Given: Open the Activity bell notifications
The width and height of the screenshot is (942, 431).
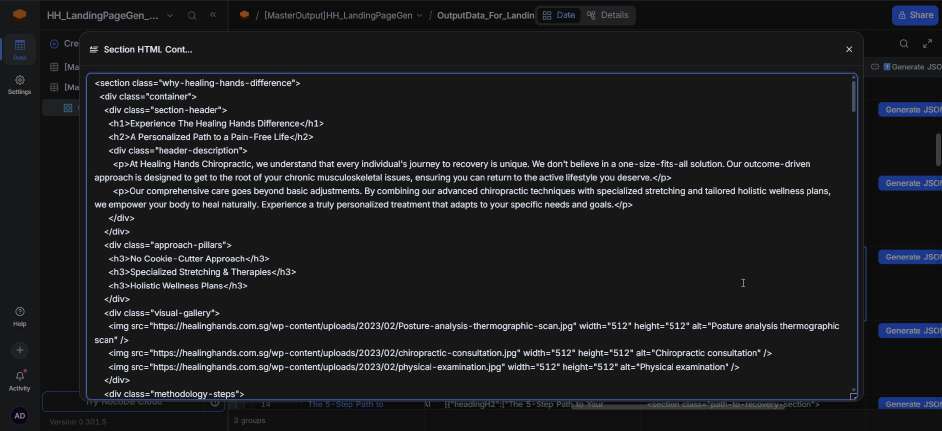Looking at the screenshot, I should [x=19, y=381].
